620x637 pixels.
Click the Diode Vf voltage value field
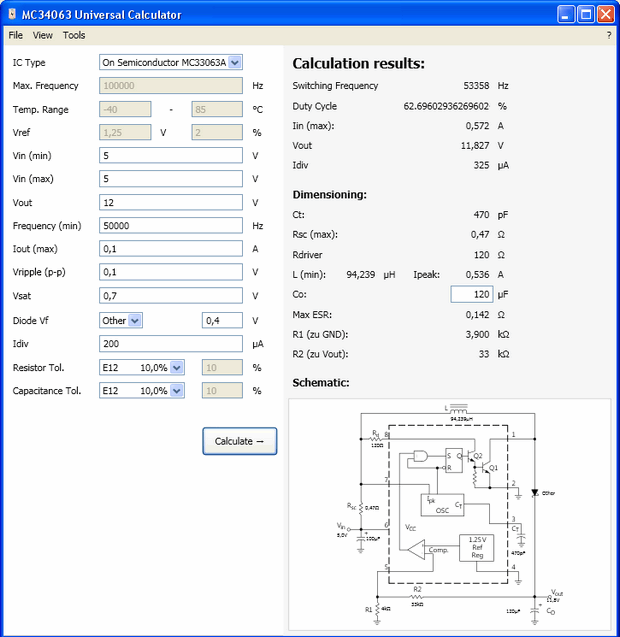222,321
